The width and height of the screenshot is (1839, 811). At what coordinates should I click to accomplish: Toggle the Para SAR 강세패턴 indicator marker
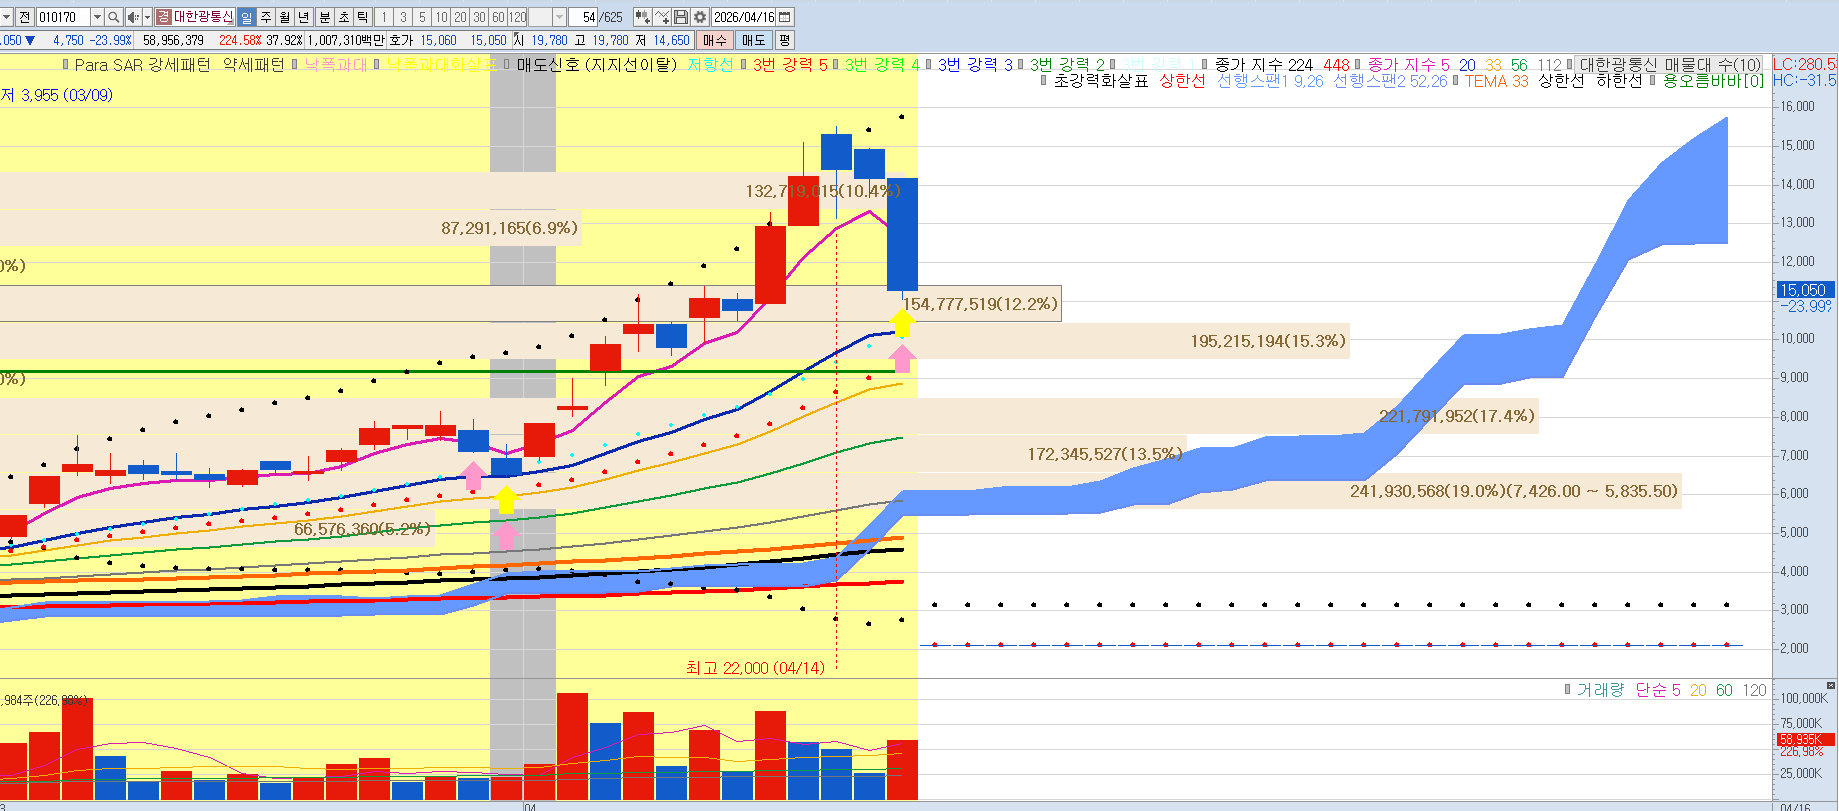66,65
